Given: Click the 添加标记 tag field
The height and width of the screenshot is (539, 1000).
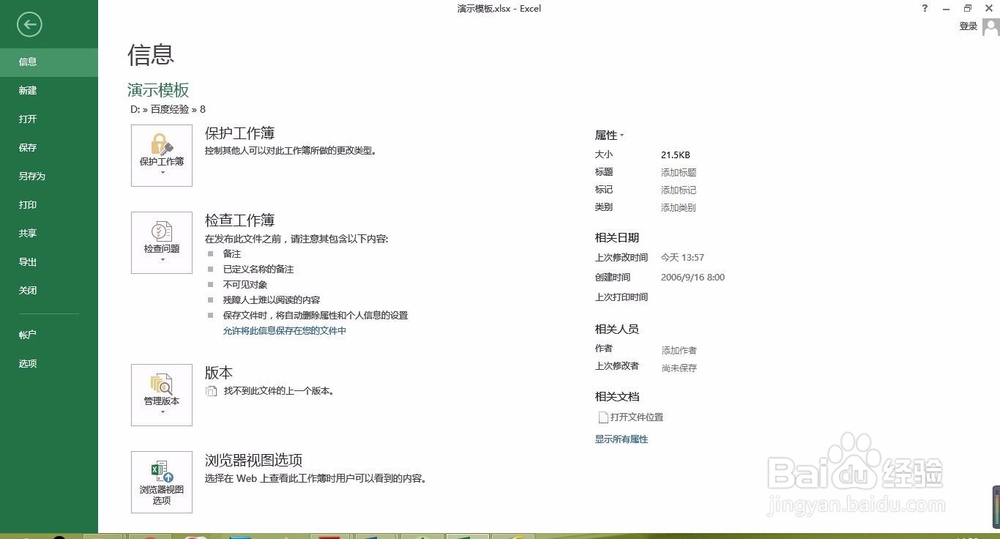Looking at the screenshot, I should coord(679,190).
